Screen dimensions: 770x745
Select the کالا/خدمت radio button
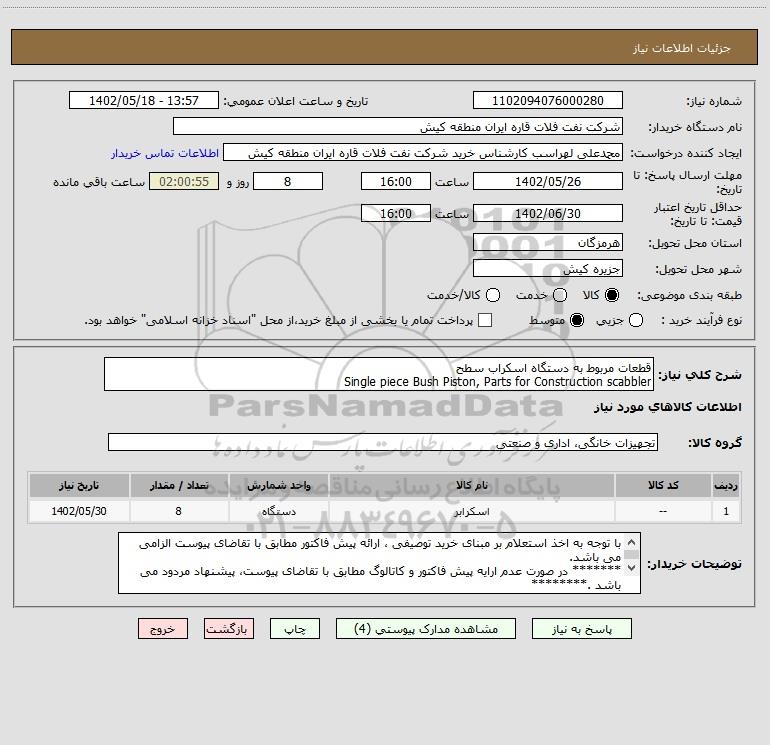tap(493, 295)
